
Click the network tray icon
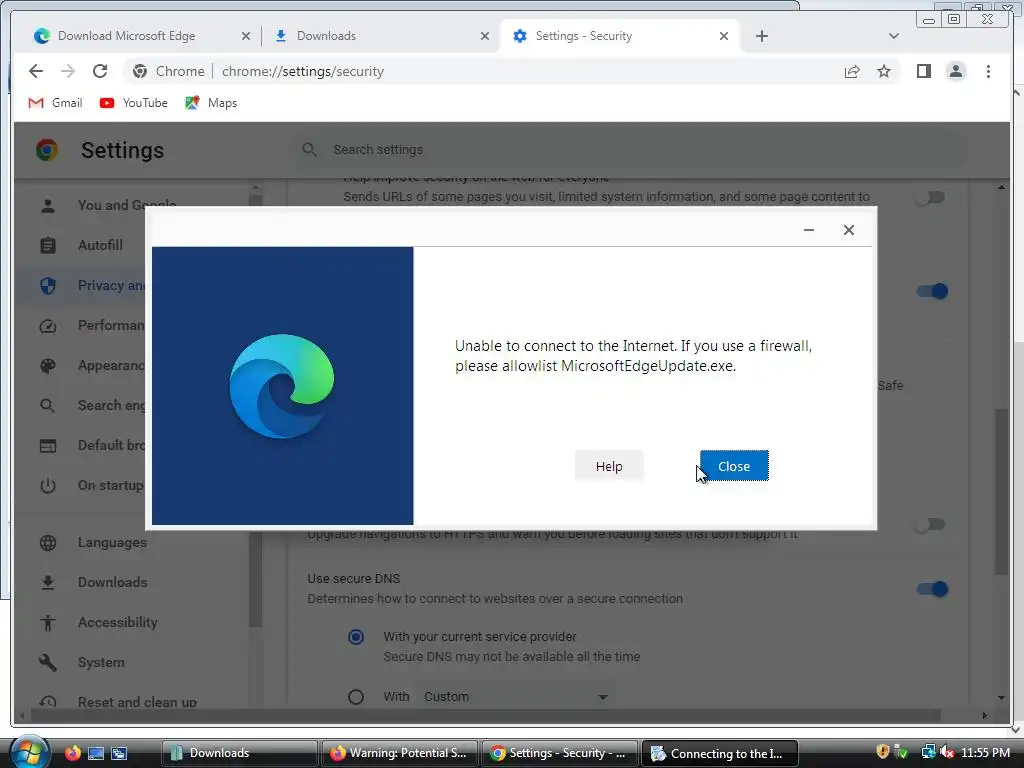pos(928,752)
